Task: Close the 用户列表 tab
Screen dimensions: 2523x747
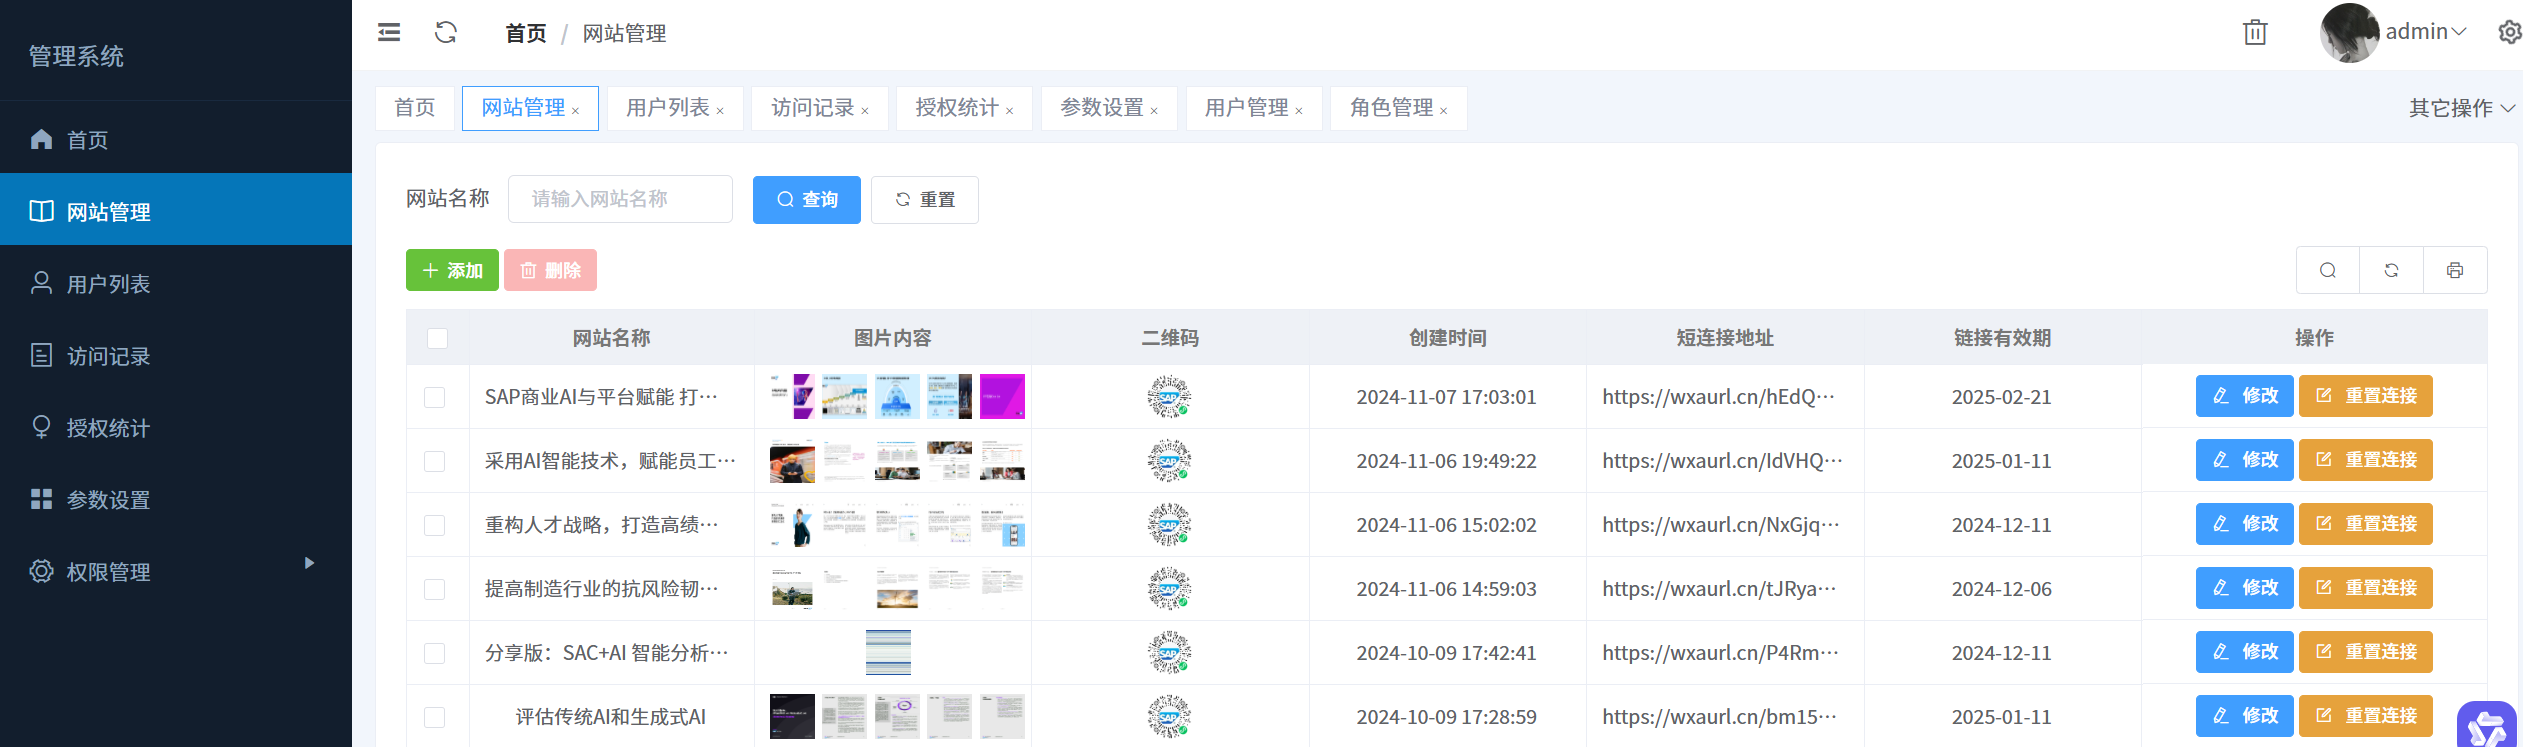Action: [720, 111]
